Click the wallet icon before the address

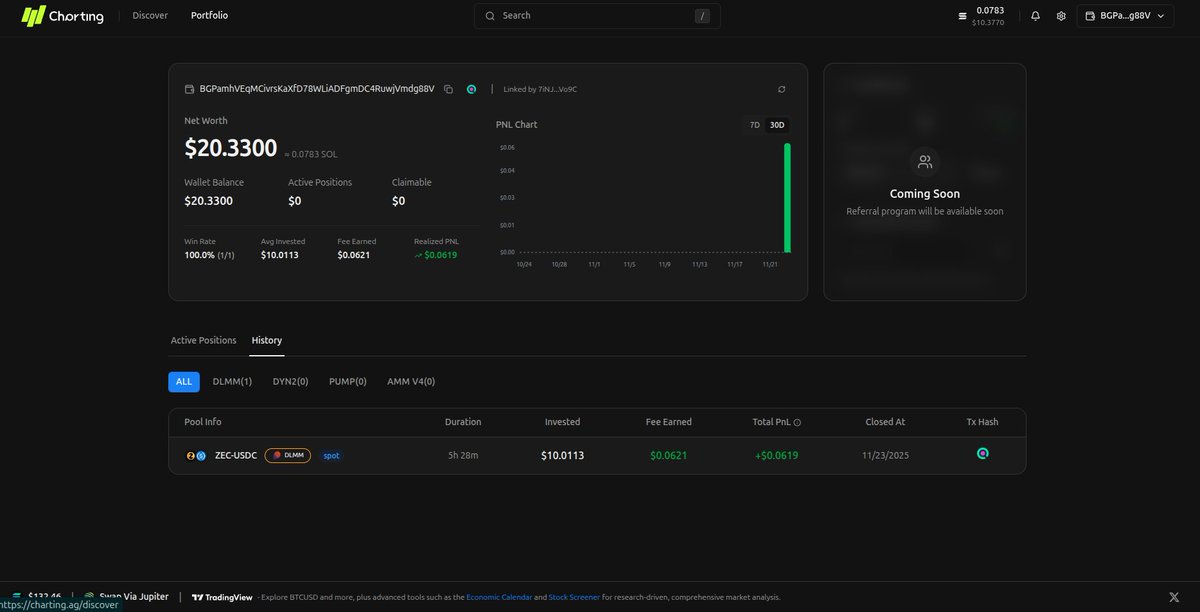coord(190,89)
